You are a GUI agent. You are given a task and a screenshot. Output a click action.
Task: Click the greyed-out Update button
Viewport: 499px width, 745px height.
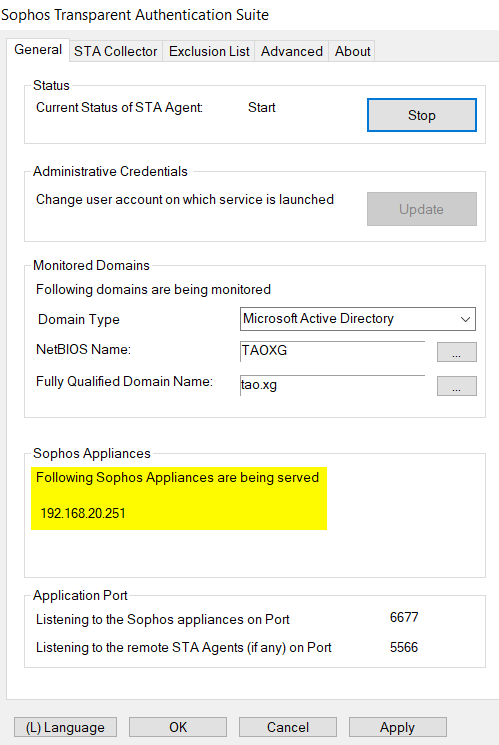click(x=422, y=209)
